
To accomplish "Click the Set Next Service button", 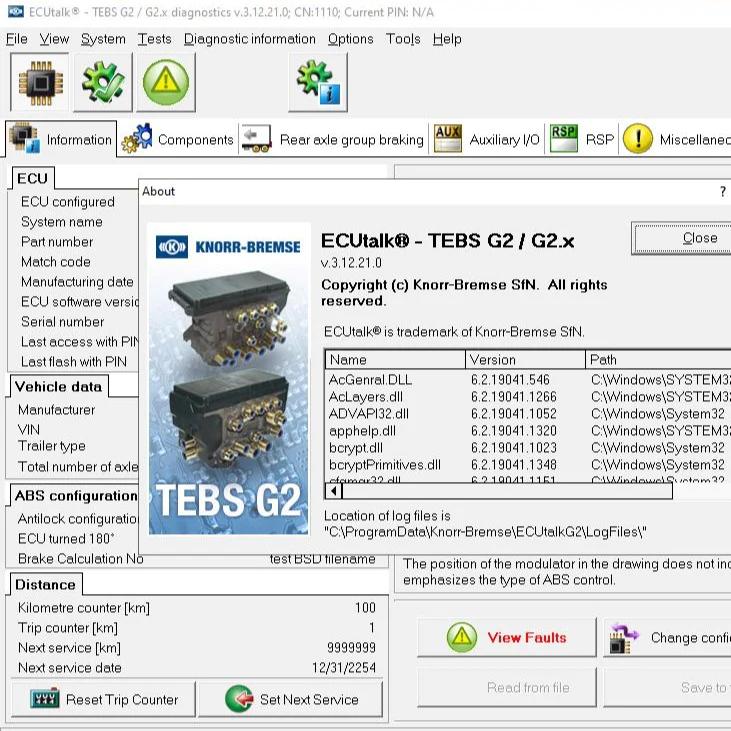I will click(290, 699).
